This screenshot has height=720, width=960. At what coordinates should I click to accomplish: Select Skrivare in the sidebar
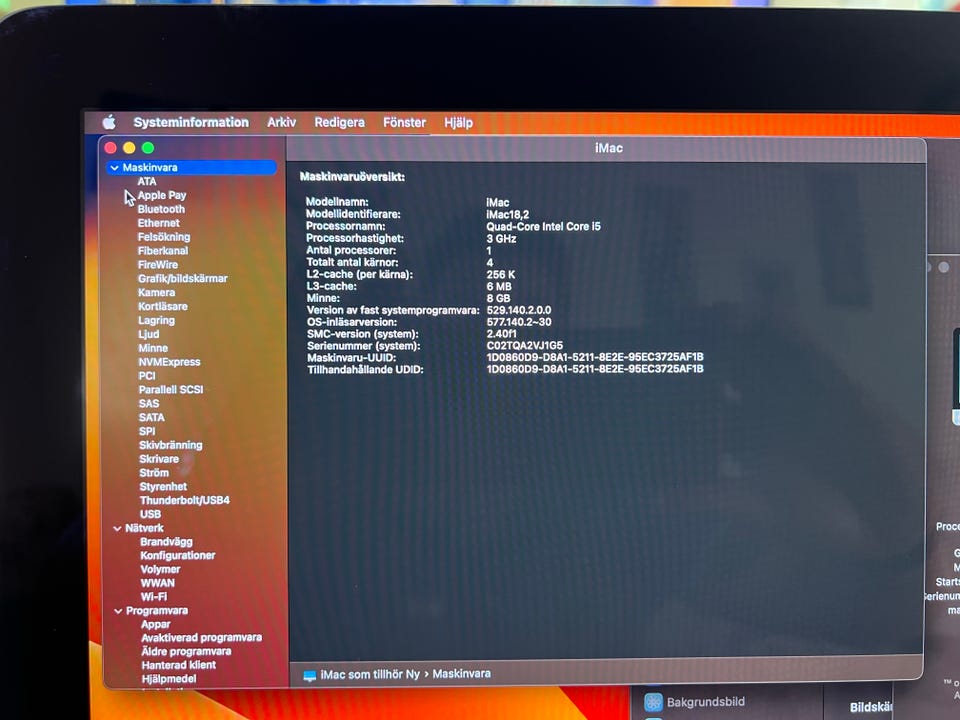(x=159, y=459)
